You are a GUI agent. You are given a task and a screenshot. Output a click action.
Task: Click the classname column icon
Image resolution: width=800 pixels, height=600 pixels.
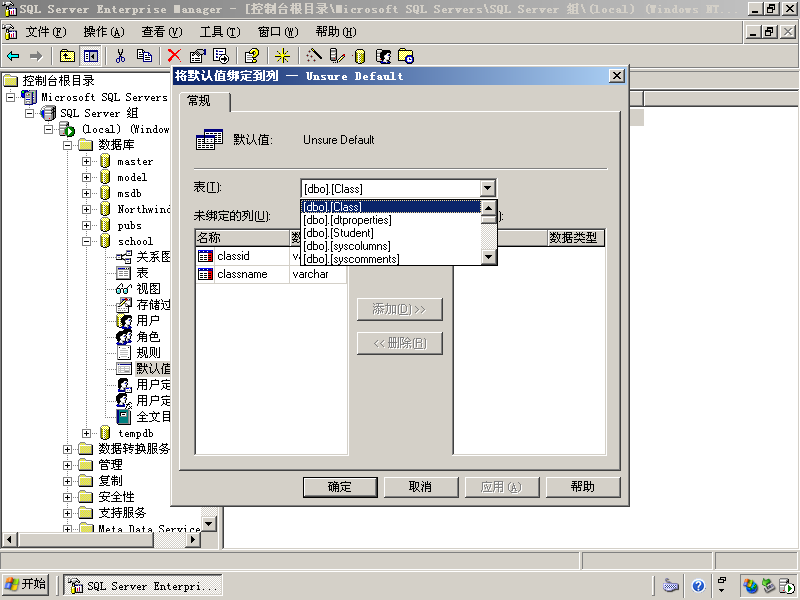click(x=205, y=274)
